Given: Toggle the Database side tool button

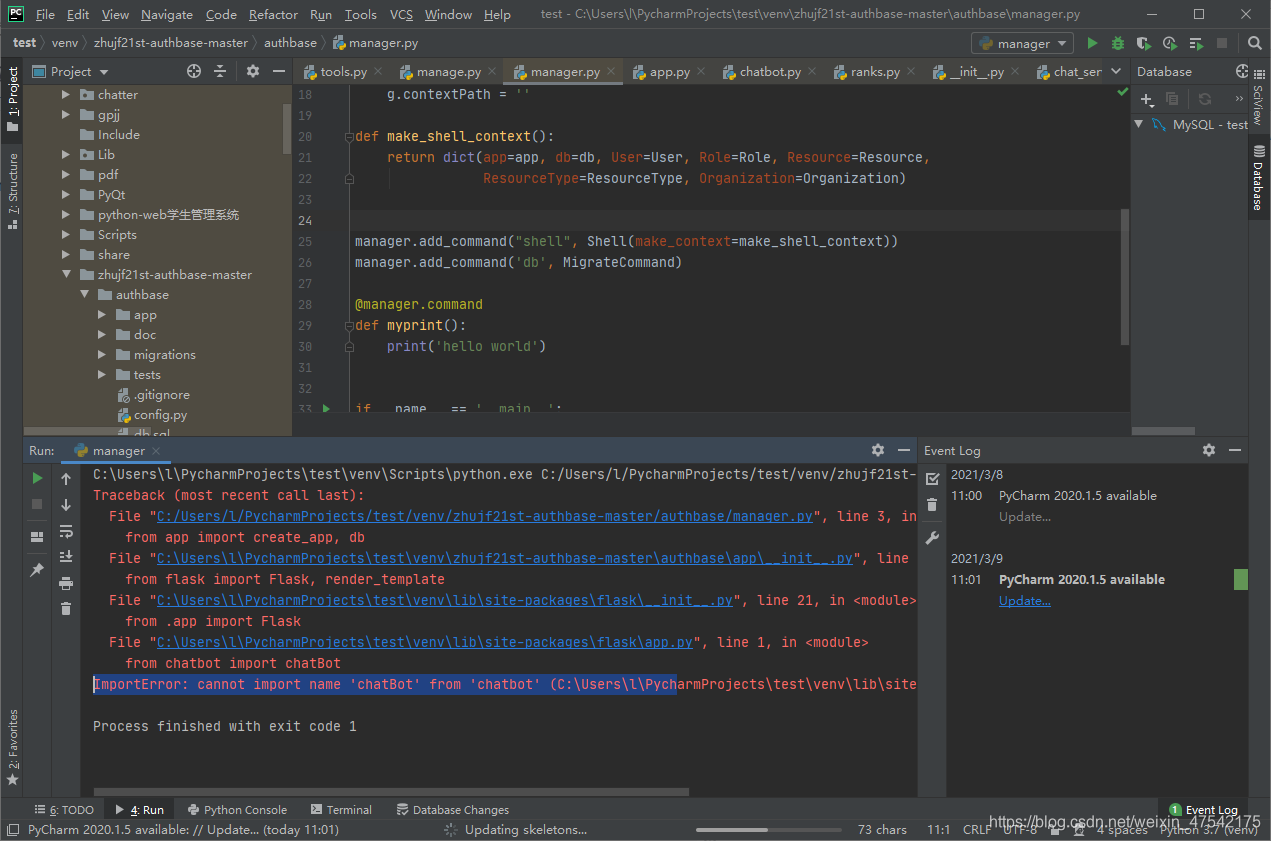Looking at the screenshot, I should coord(1258,178).
